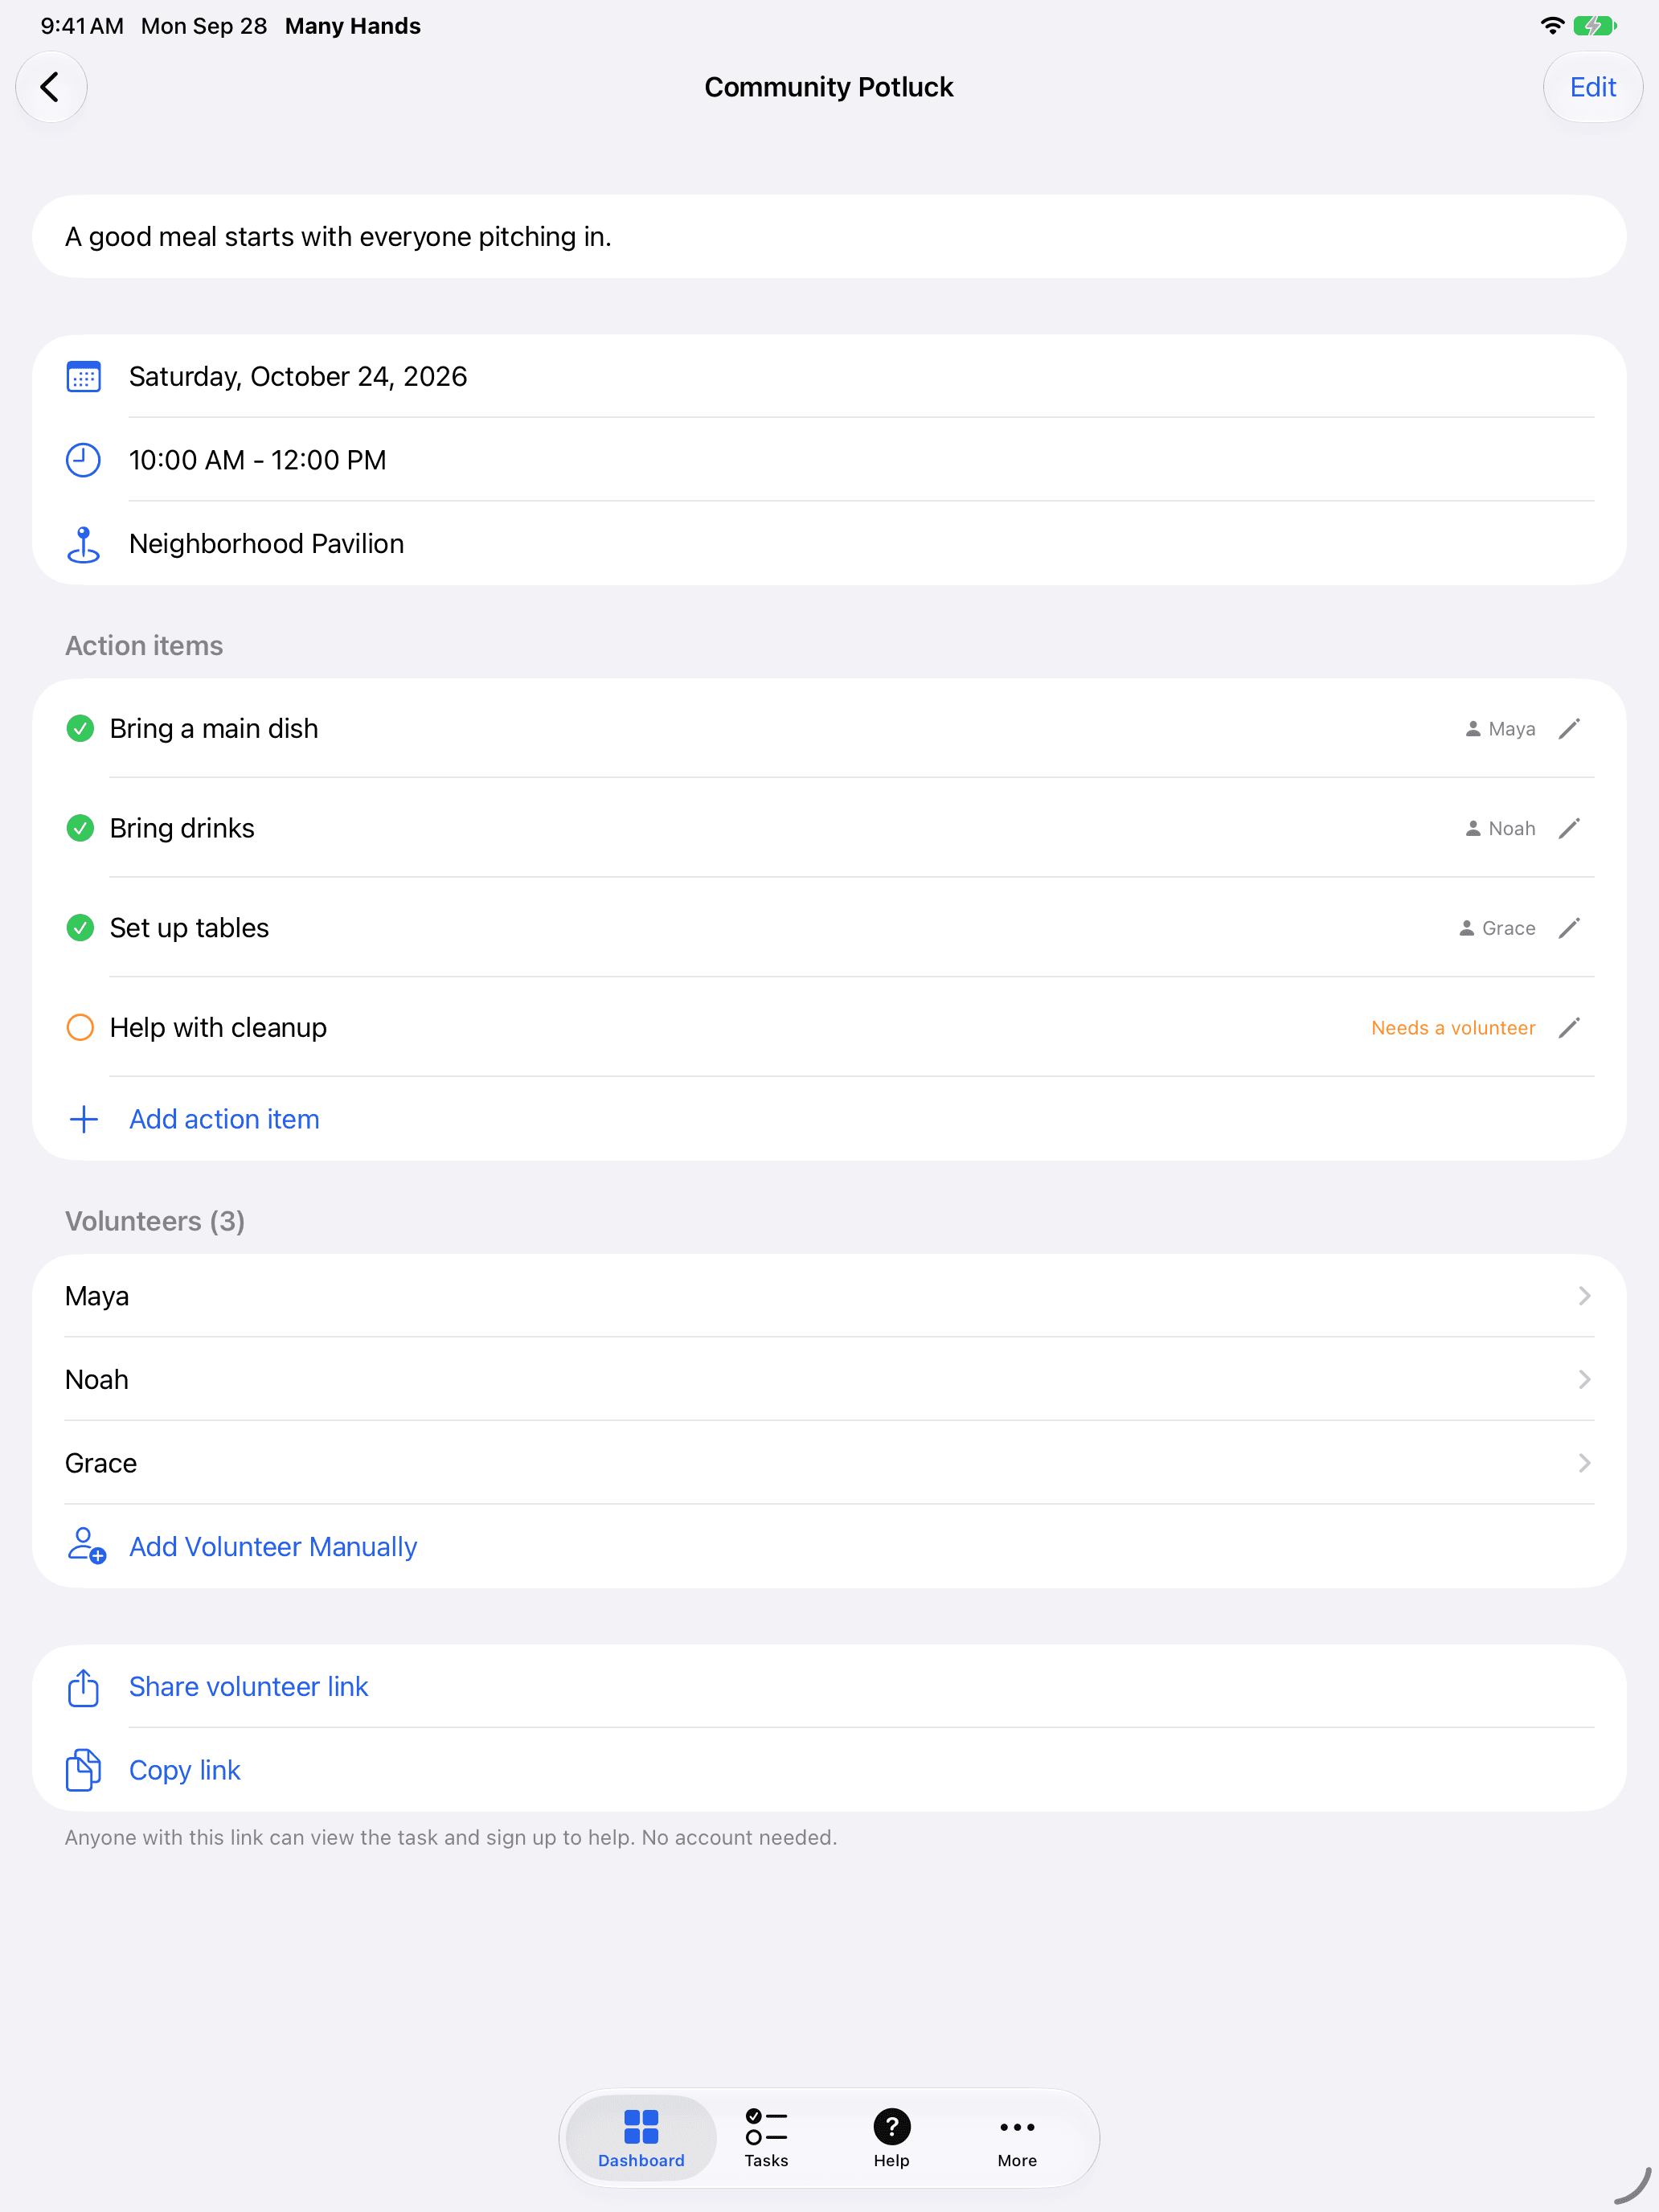
Task: Toggle the Bring drinks completion circle
Action: click(80, 829)
